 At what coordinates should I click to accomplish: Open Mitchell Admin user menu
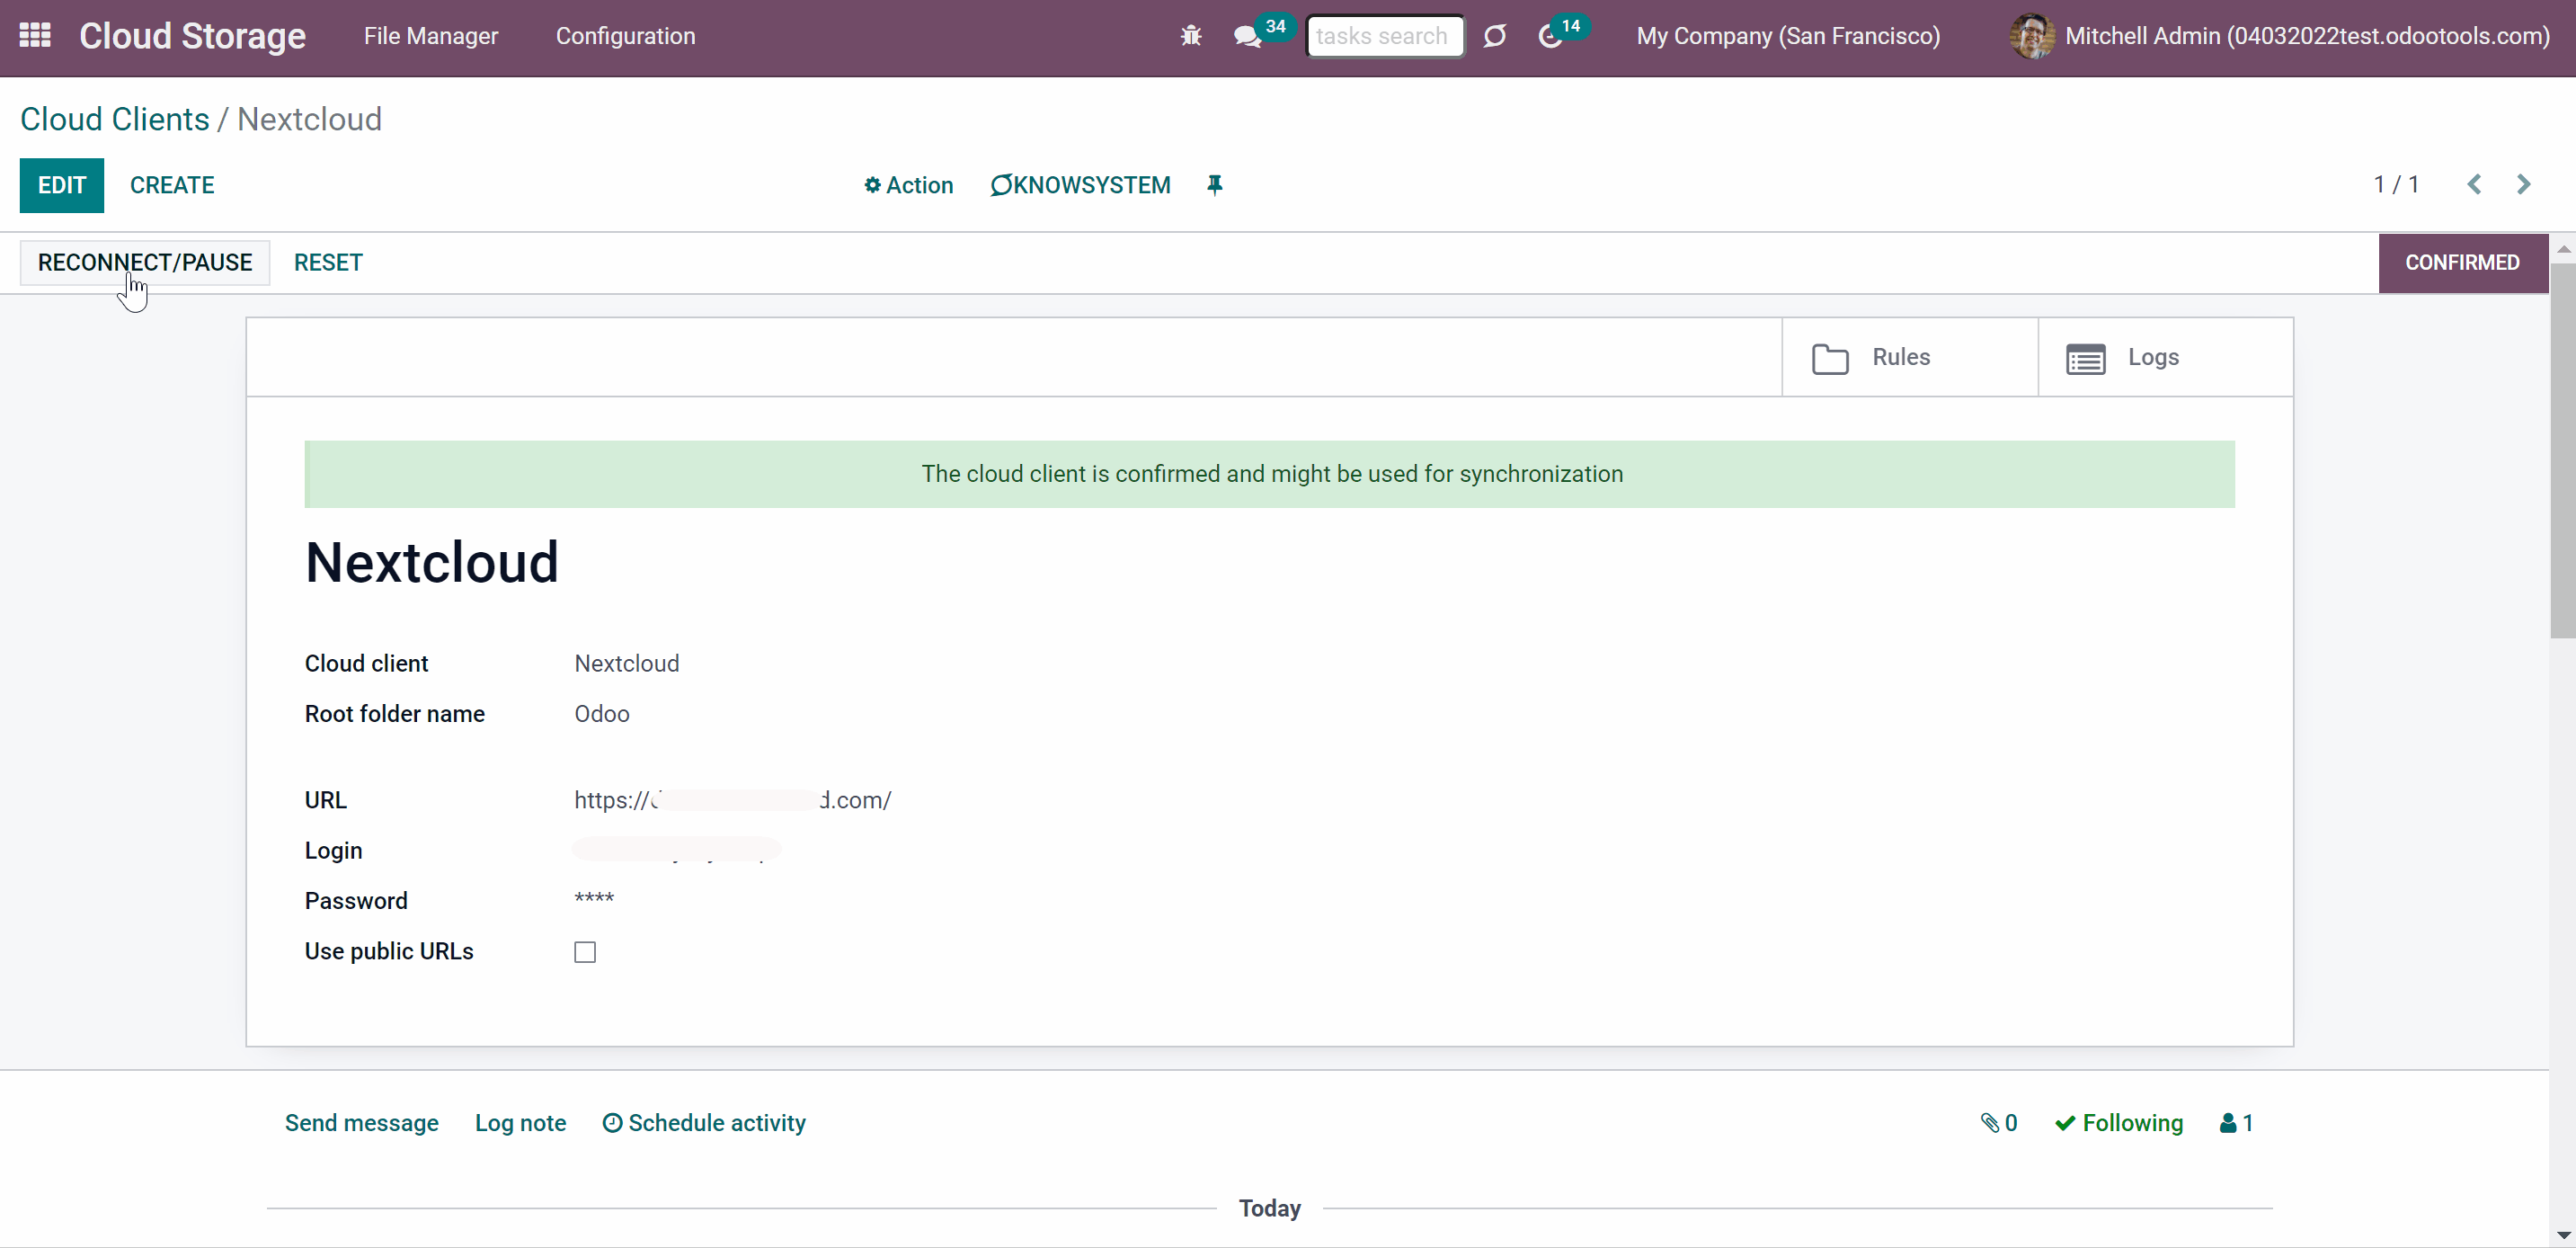pos(2280,36)
